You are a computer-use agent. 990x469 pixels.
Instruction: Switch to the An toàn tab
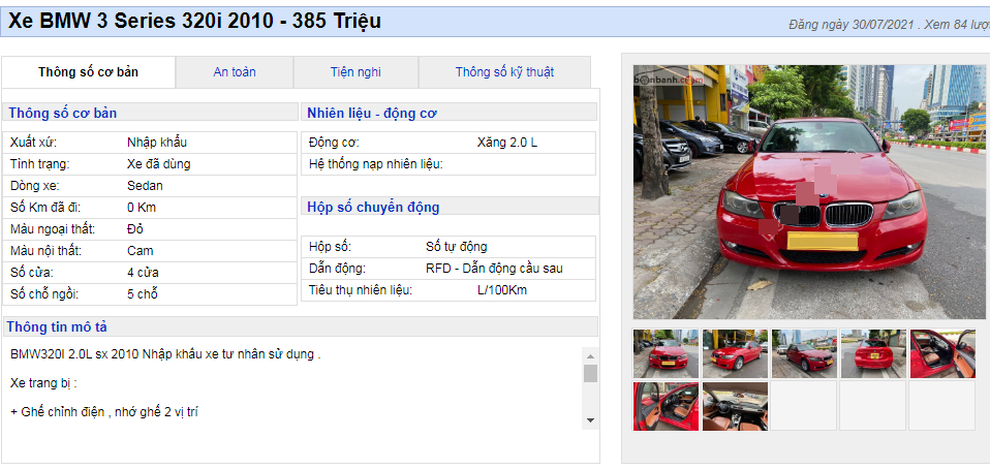[234, 72]
